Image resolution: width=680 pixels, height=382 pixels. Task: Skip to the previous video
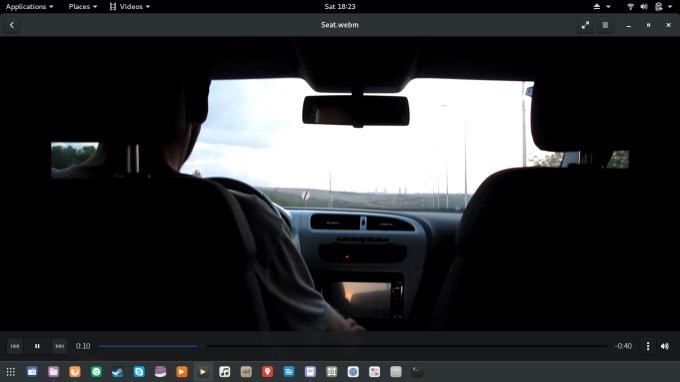pyautogui.click(x=15, y=346)
